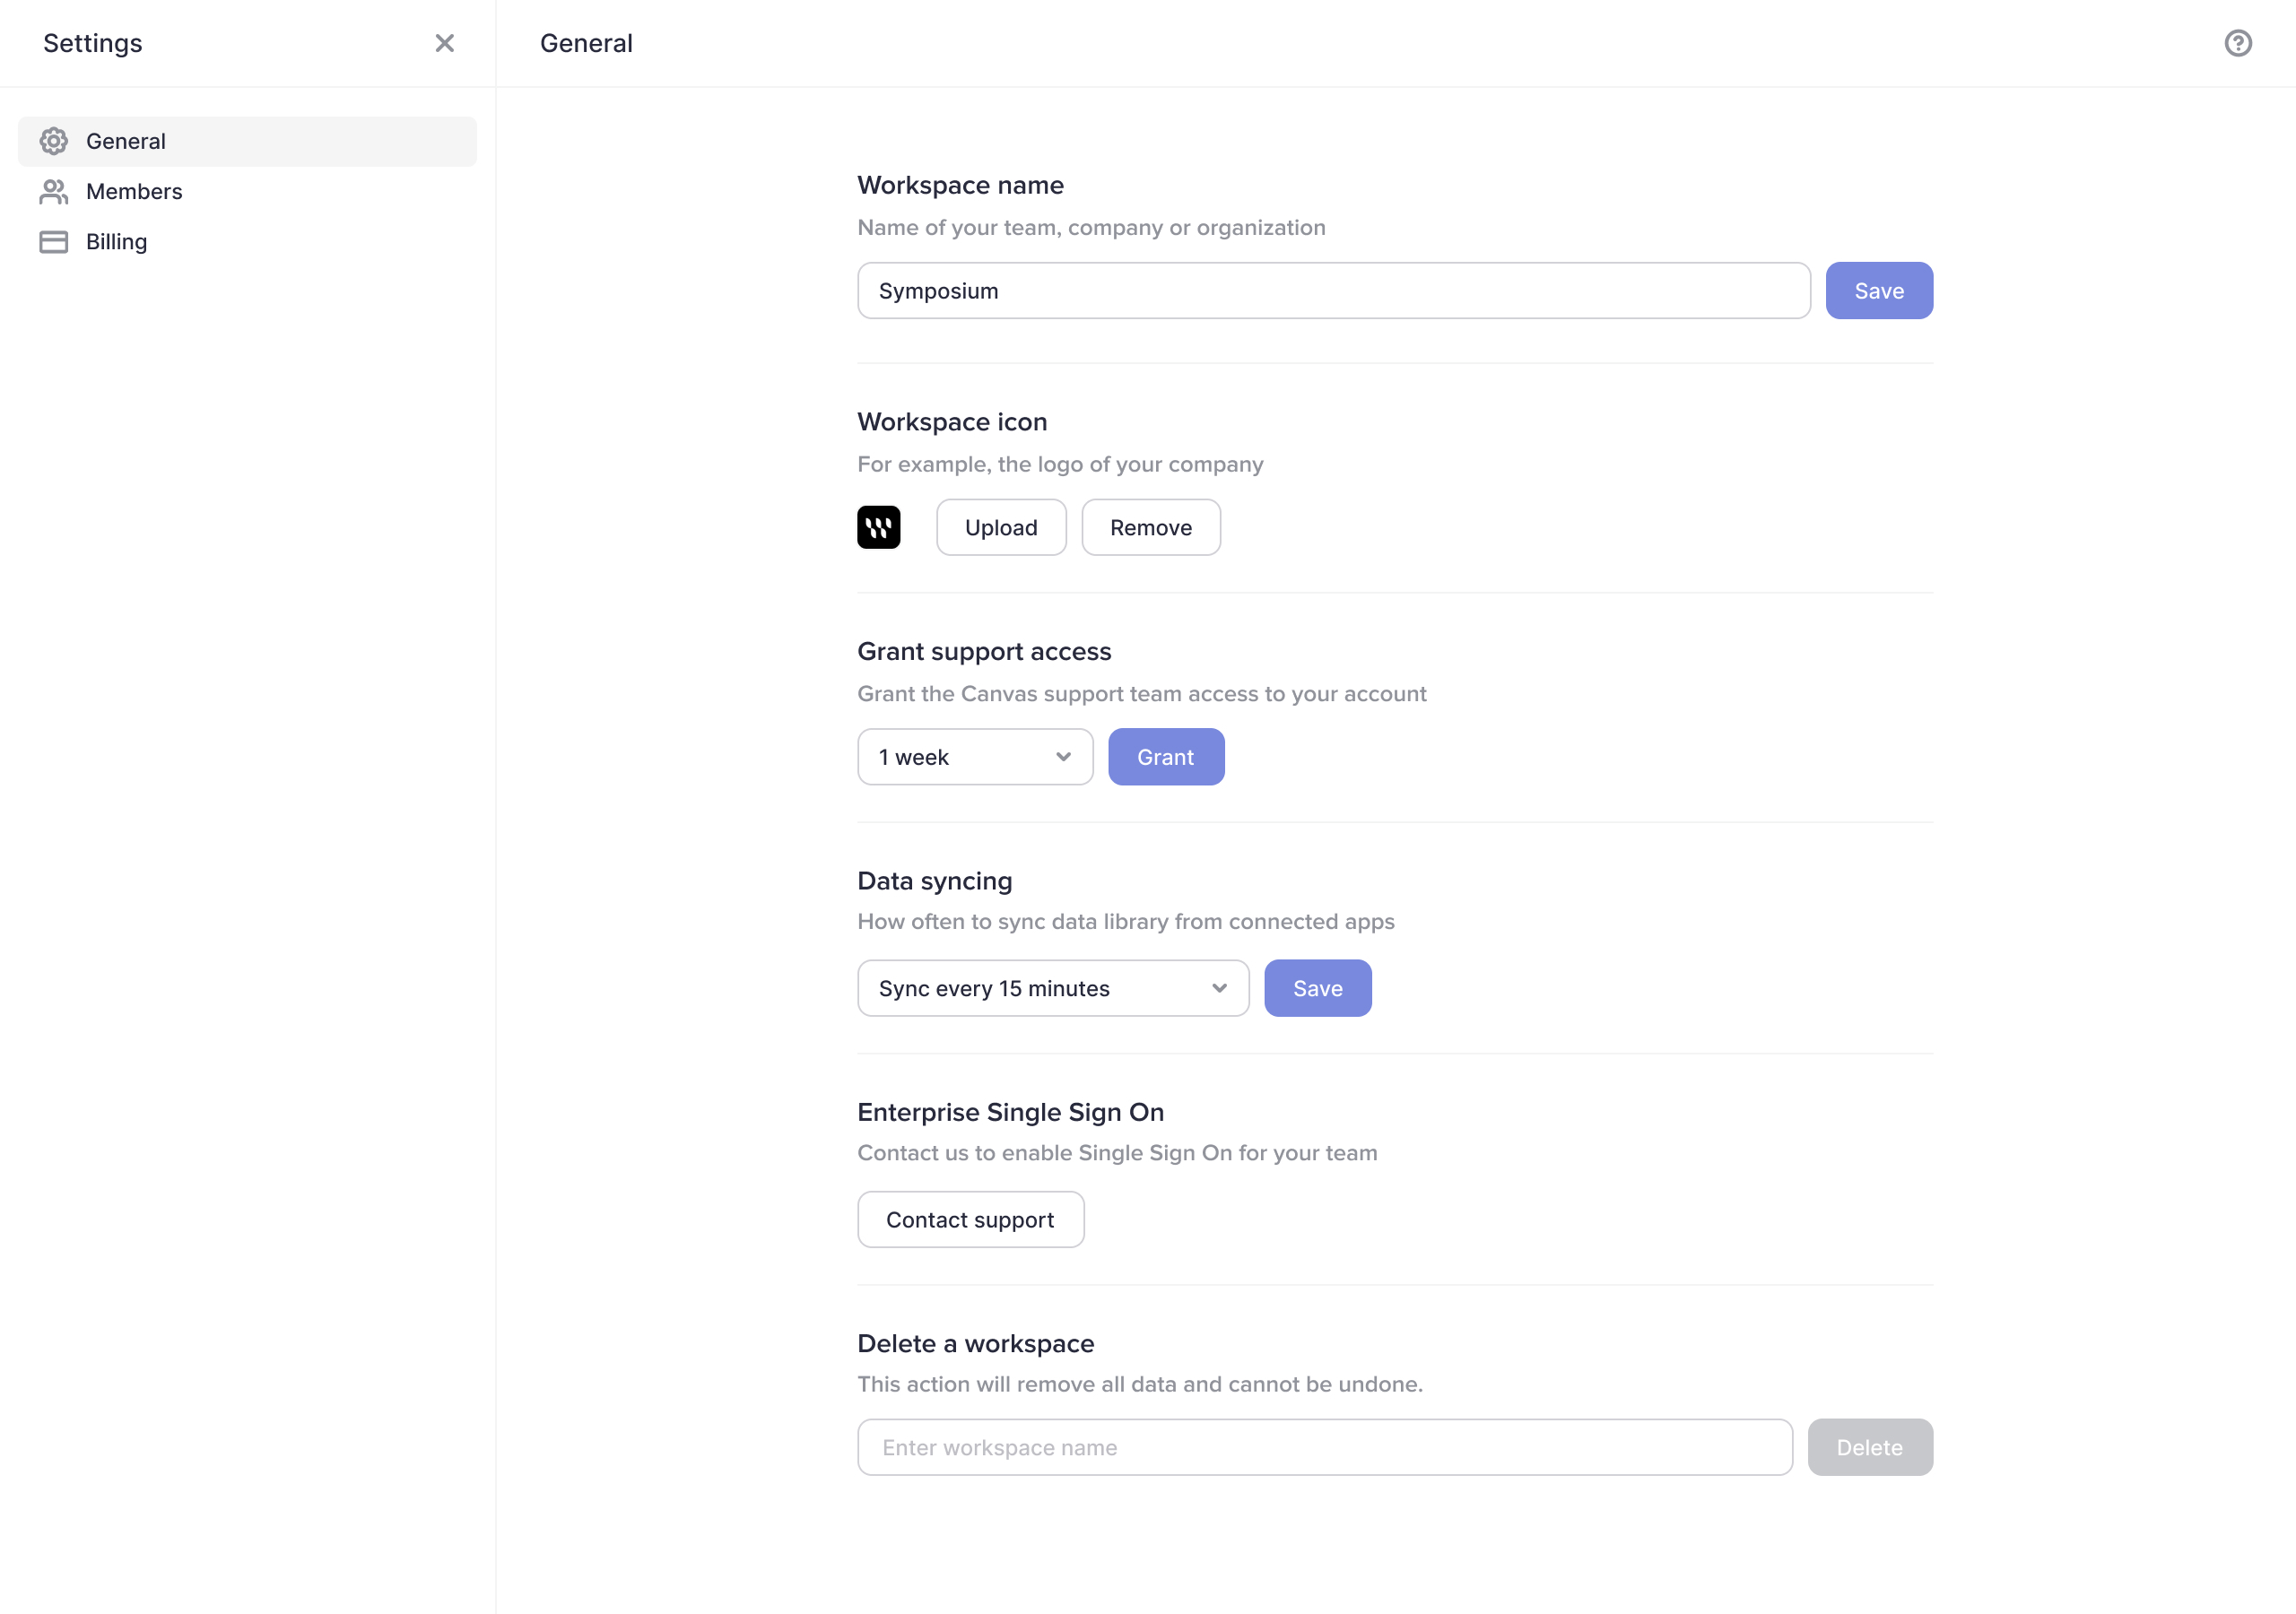Upload a new workspace icon
The image size is (2296, 1614).
pyautogui.click(x=1000, y=527)
